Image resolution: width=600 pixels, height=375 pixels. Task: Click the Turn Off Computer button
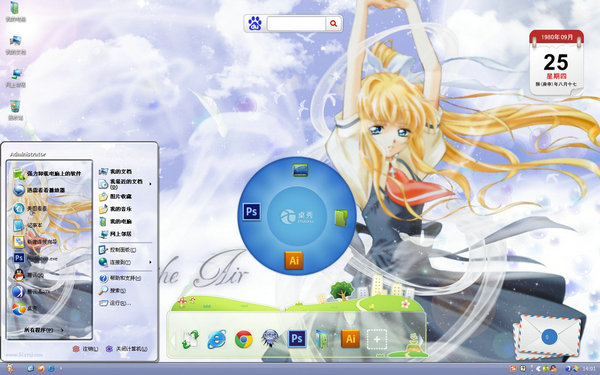click(x=127, y=349)
